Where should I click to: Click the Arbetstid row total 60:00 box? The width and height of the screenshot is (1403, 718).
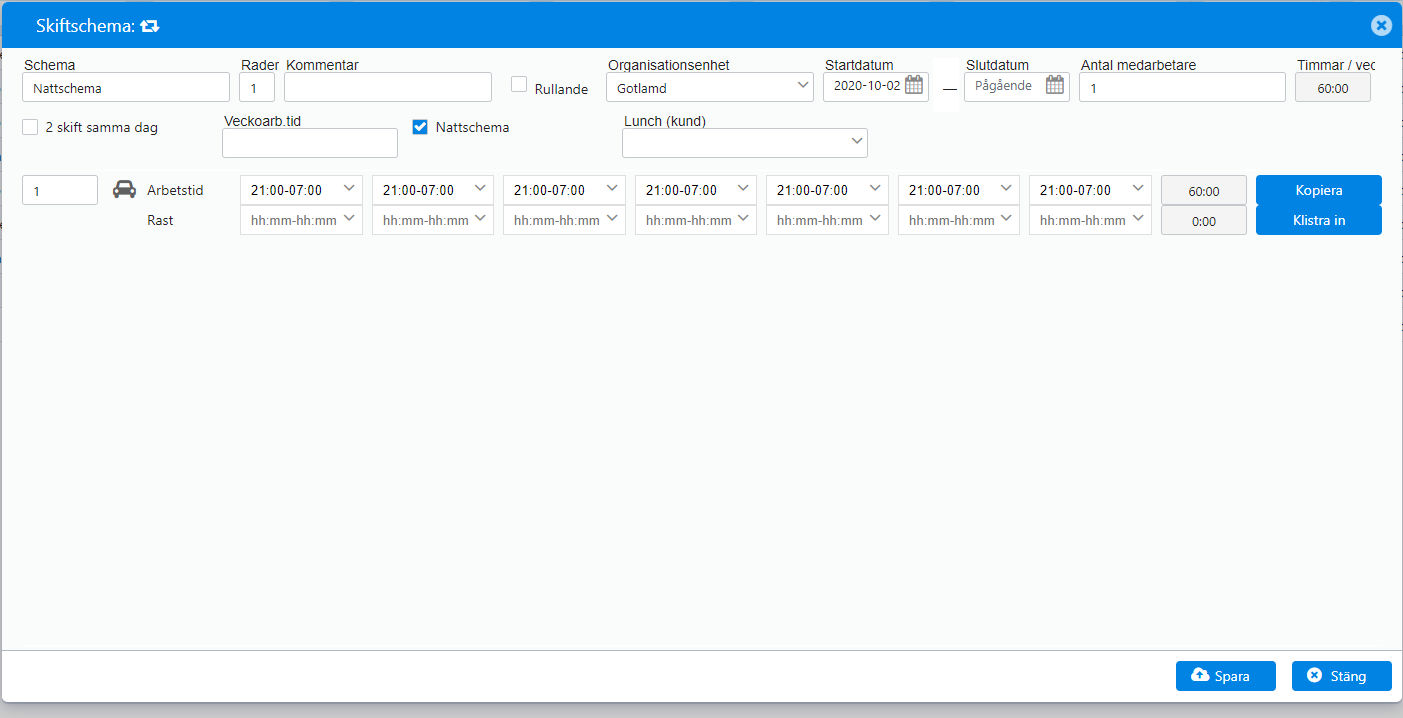pos(1204,190)
